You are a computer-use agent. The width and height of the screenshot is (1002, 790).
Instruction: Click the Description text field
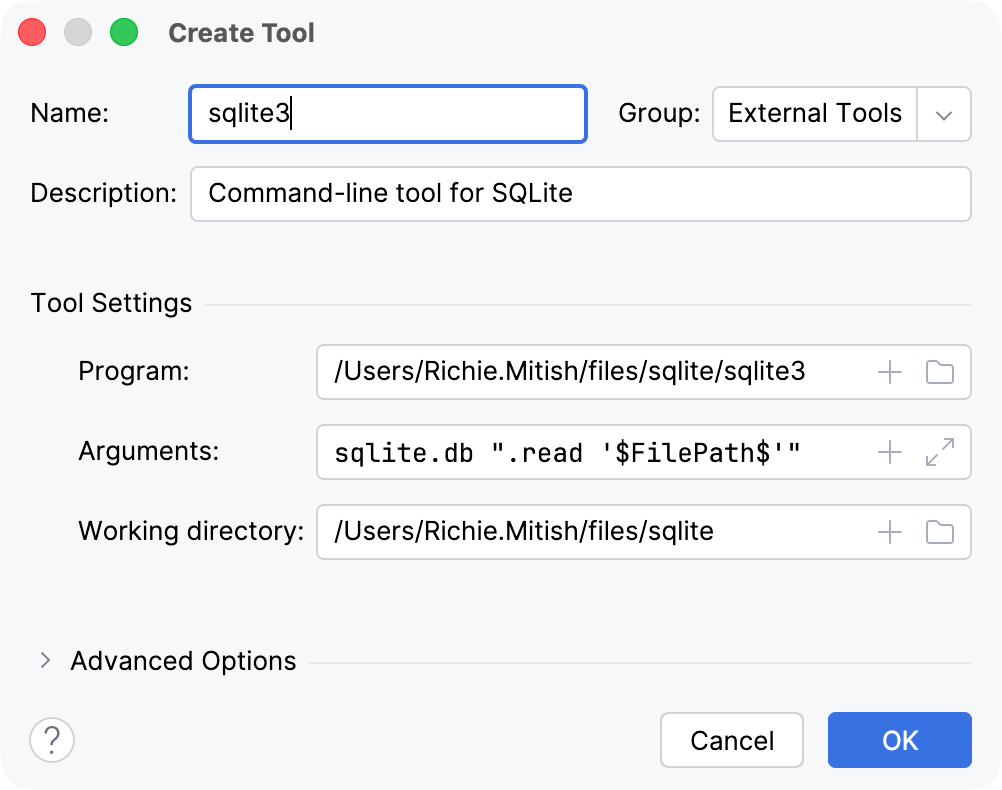pyautogui.click(x=580, y=194)
